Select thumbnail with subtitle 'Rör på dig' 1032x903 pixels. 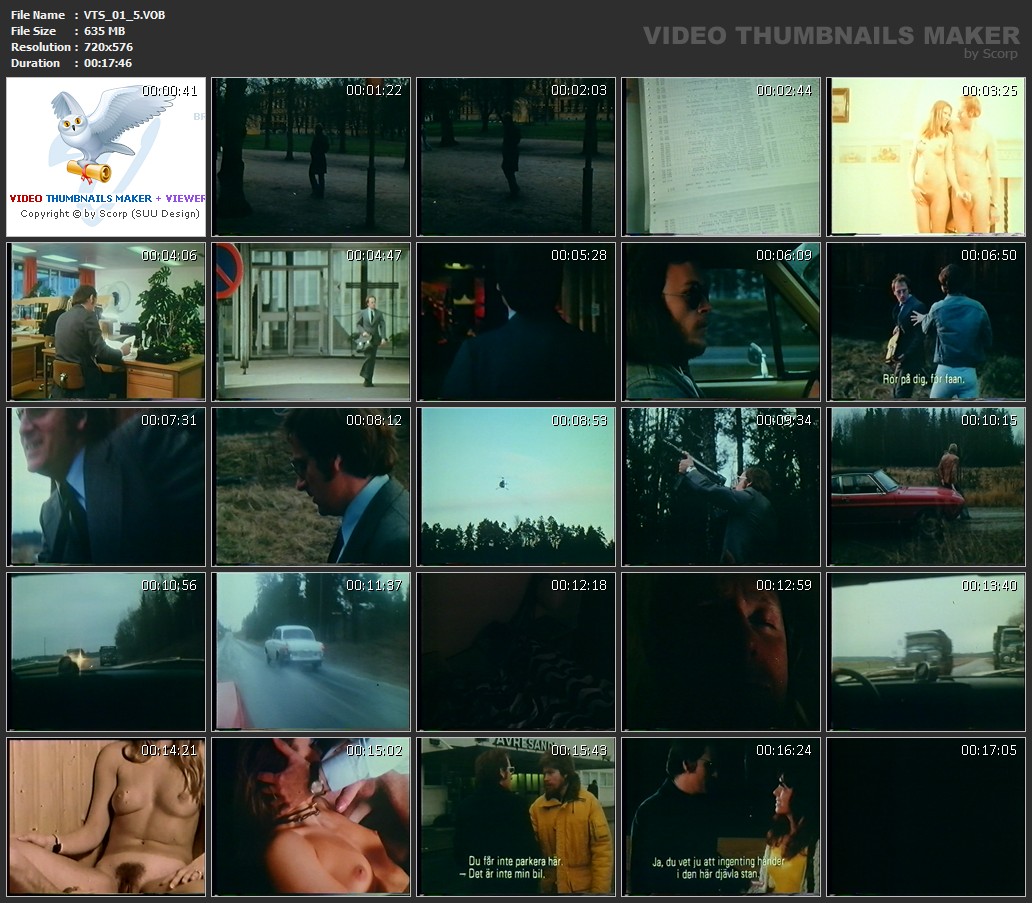click(x=925, y=321)
